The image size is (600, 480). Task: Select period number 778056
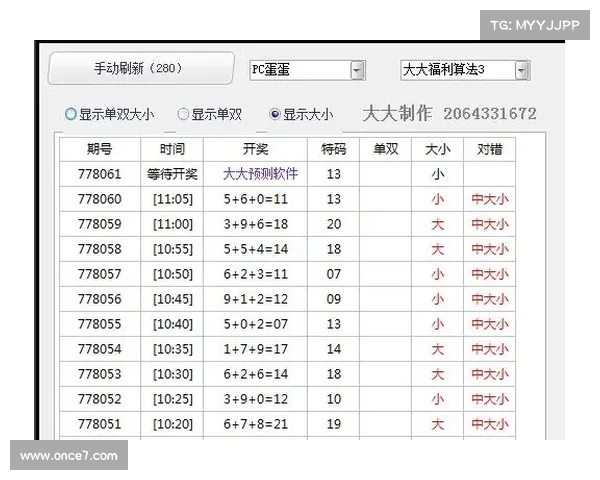[99, 299]
